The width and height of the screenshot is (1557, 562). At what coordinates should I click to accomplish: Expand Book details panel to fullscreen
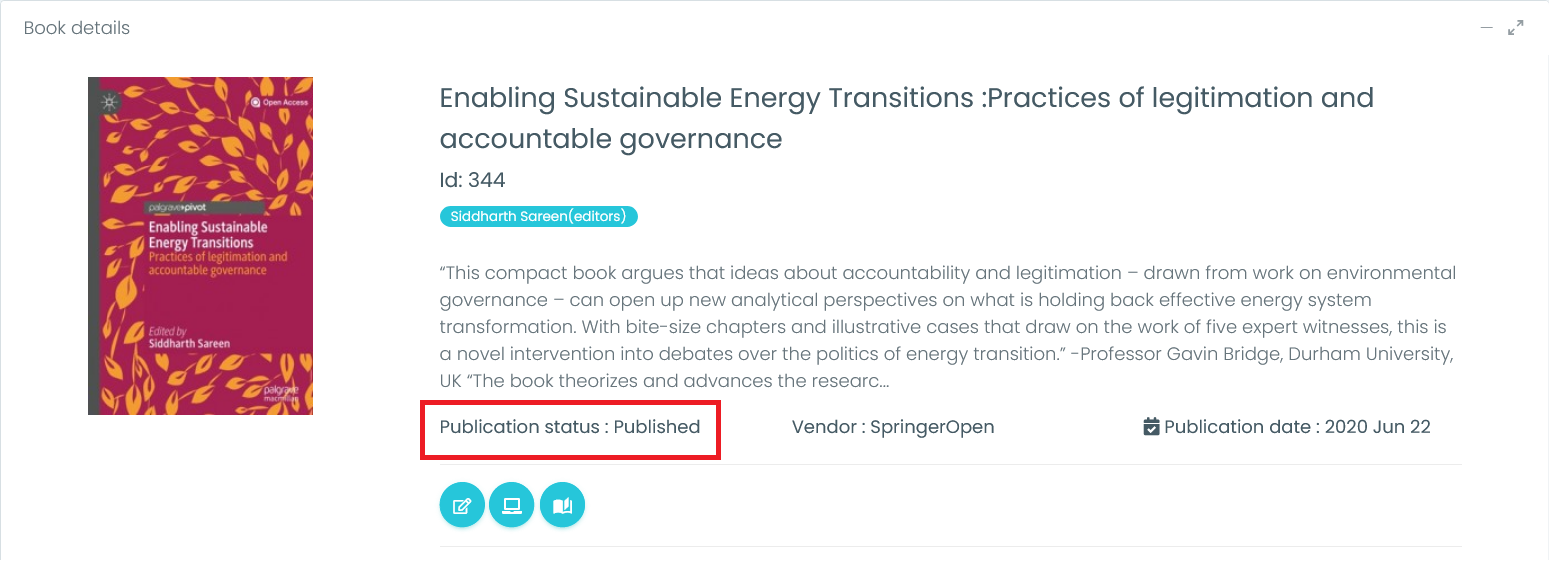[1516, 28]
